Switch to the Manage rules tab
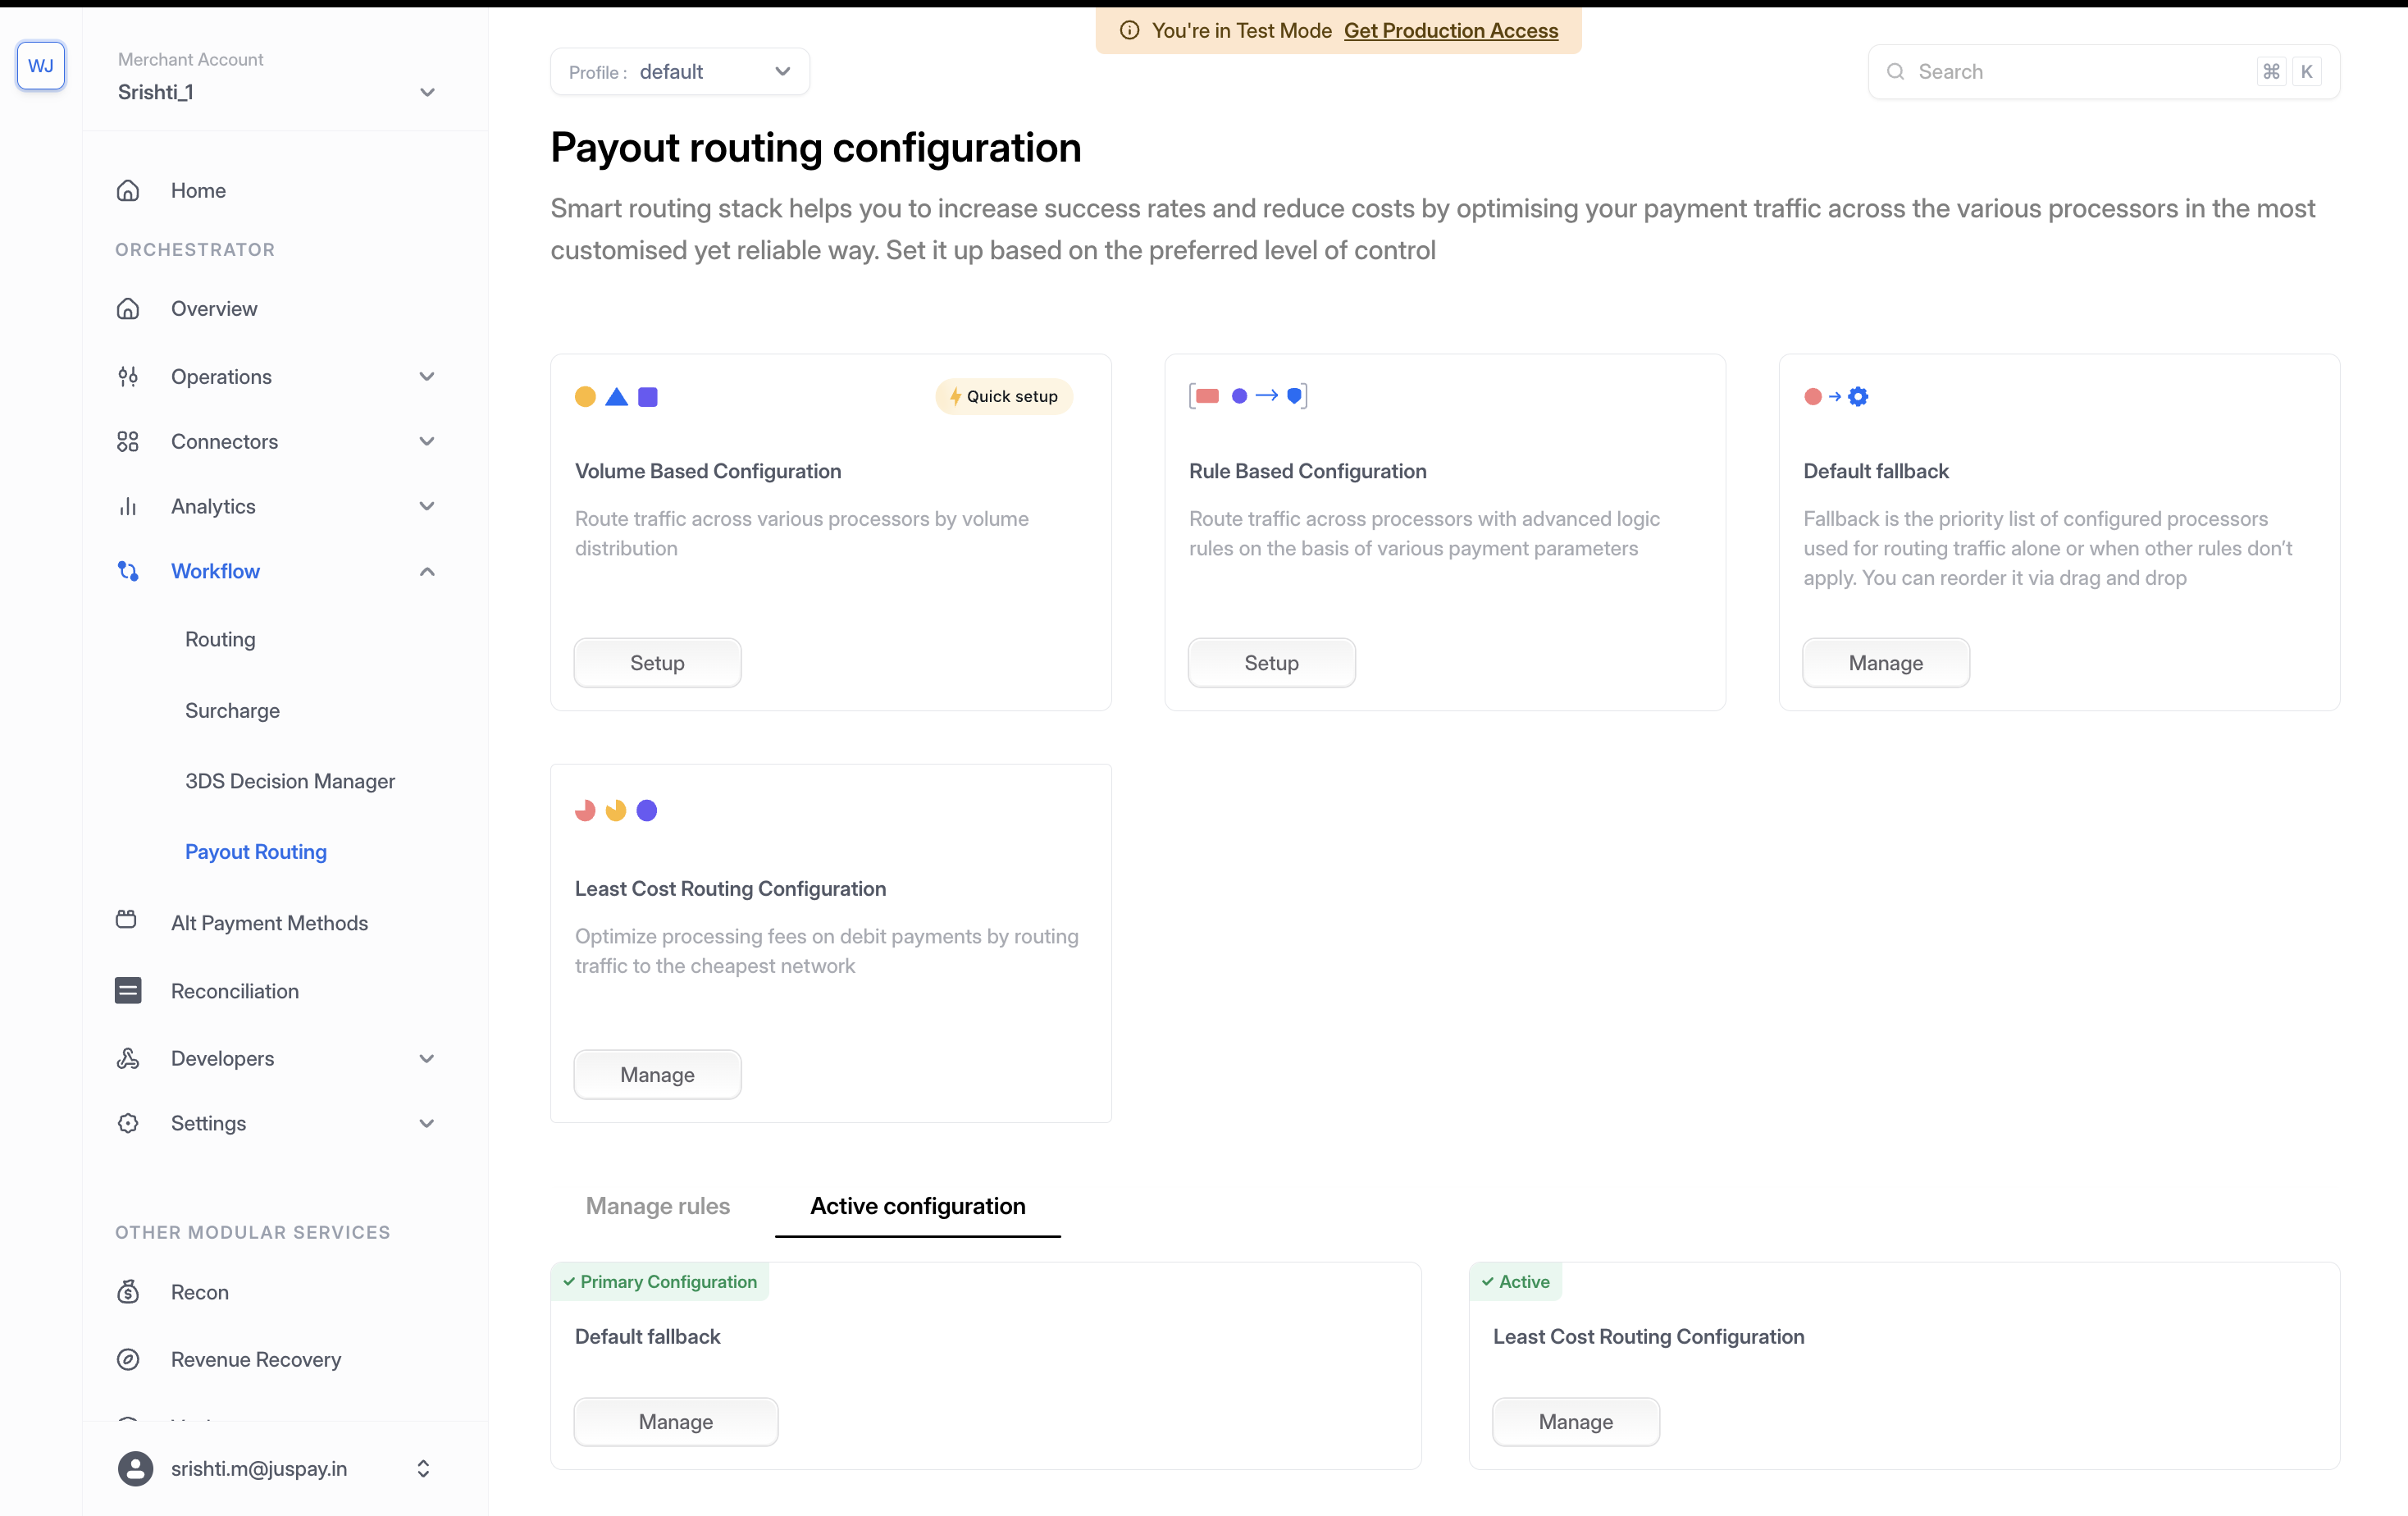The image size is (2408, 1516). [657, 1206]
